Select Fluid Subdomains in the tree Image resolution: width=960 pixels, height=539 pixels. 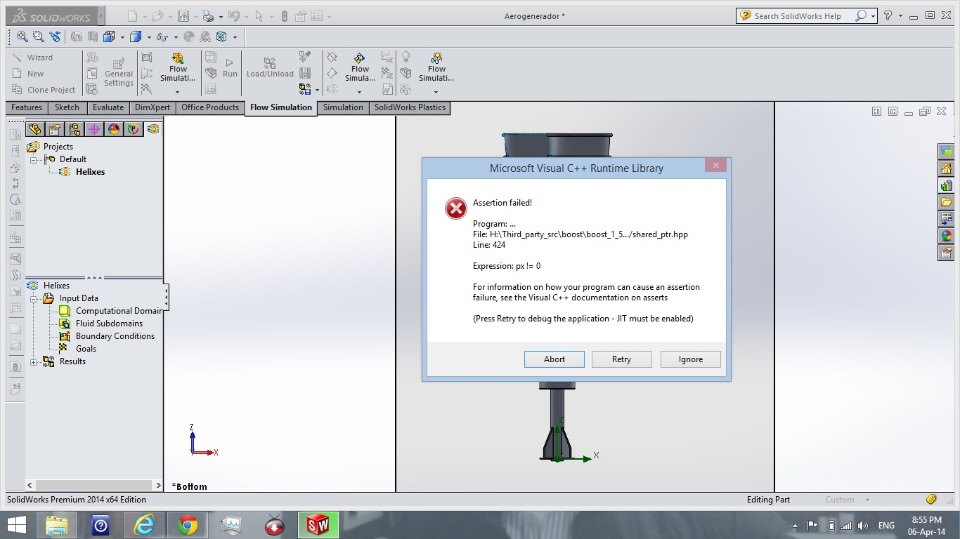109,323
